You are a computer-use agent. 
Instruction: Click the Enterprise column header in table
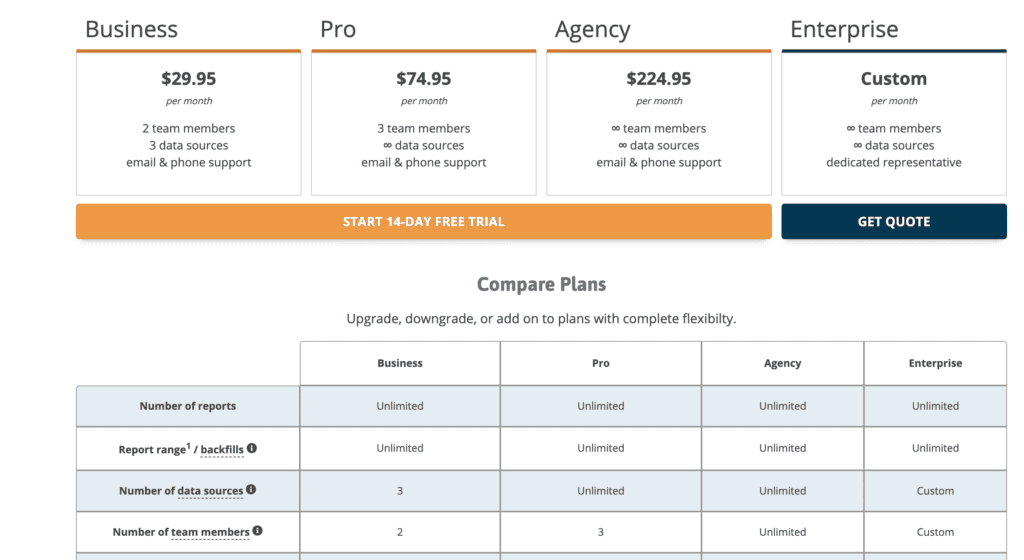[935, 363]
